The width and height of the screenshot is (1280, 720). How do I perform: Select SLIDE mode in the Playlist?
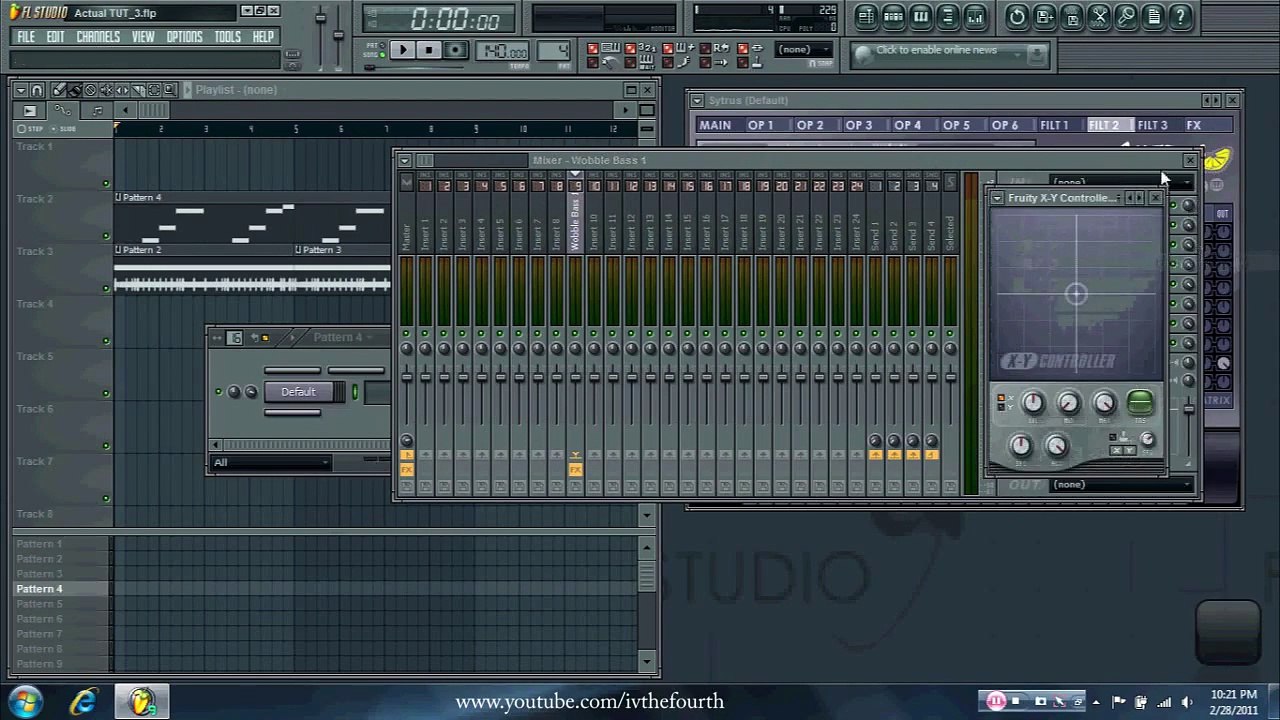63,129
